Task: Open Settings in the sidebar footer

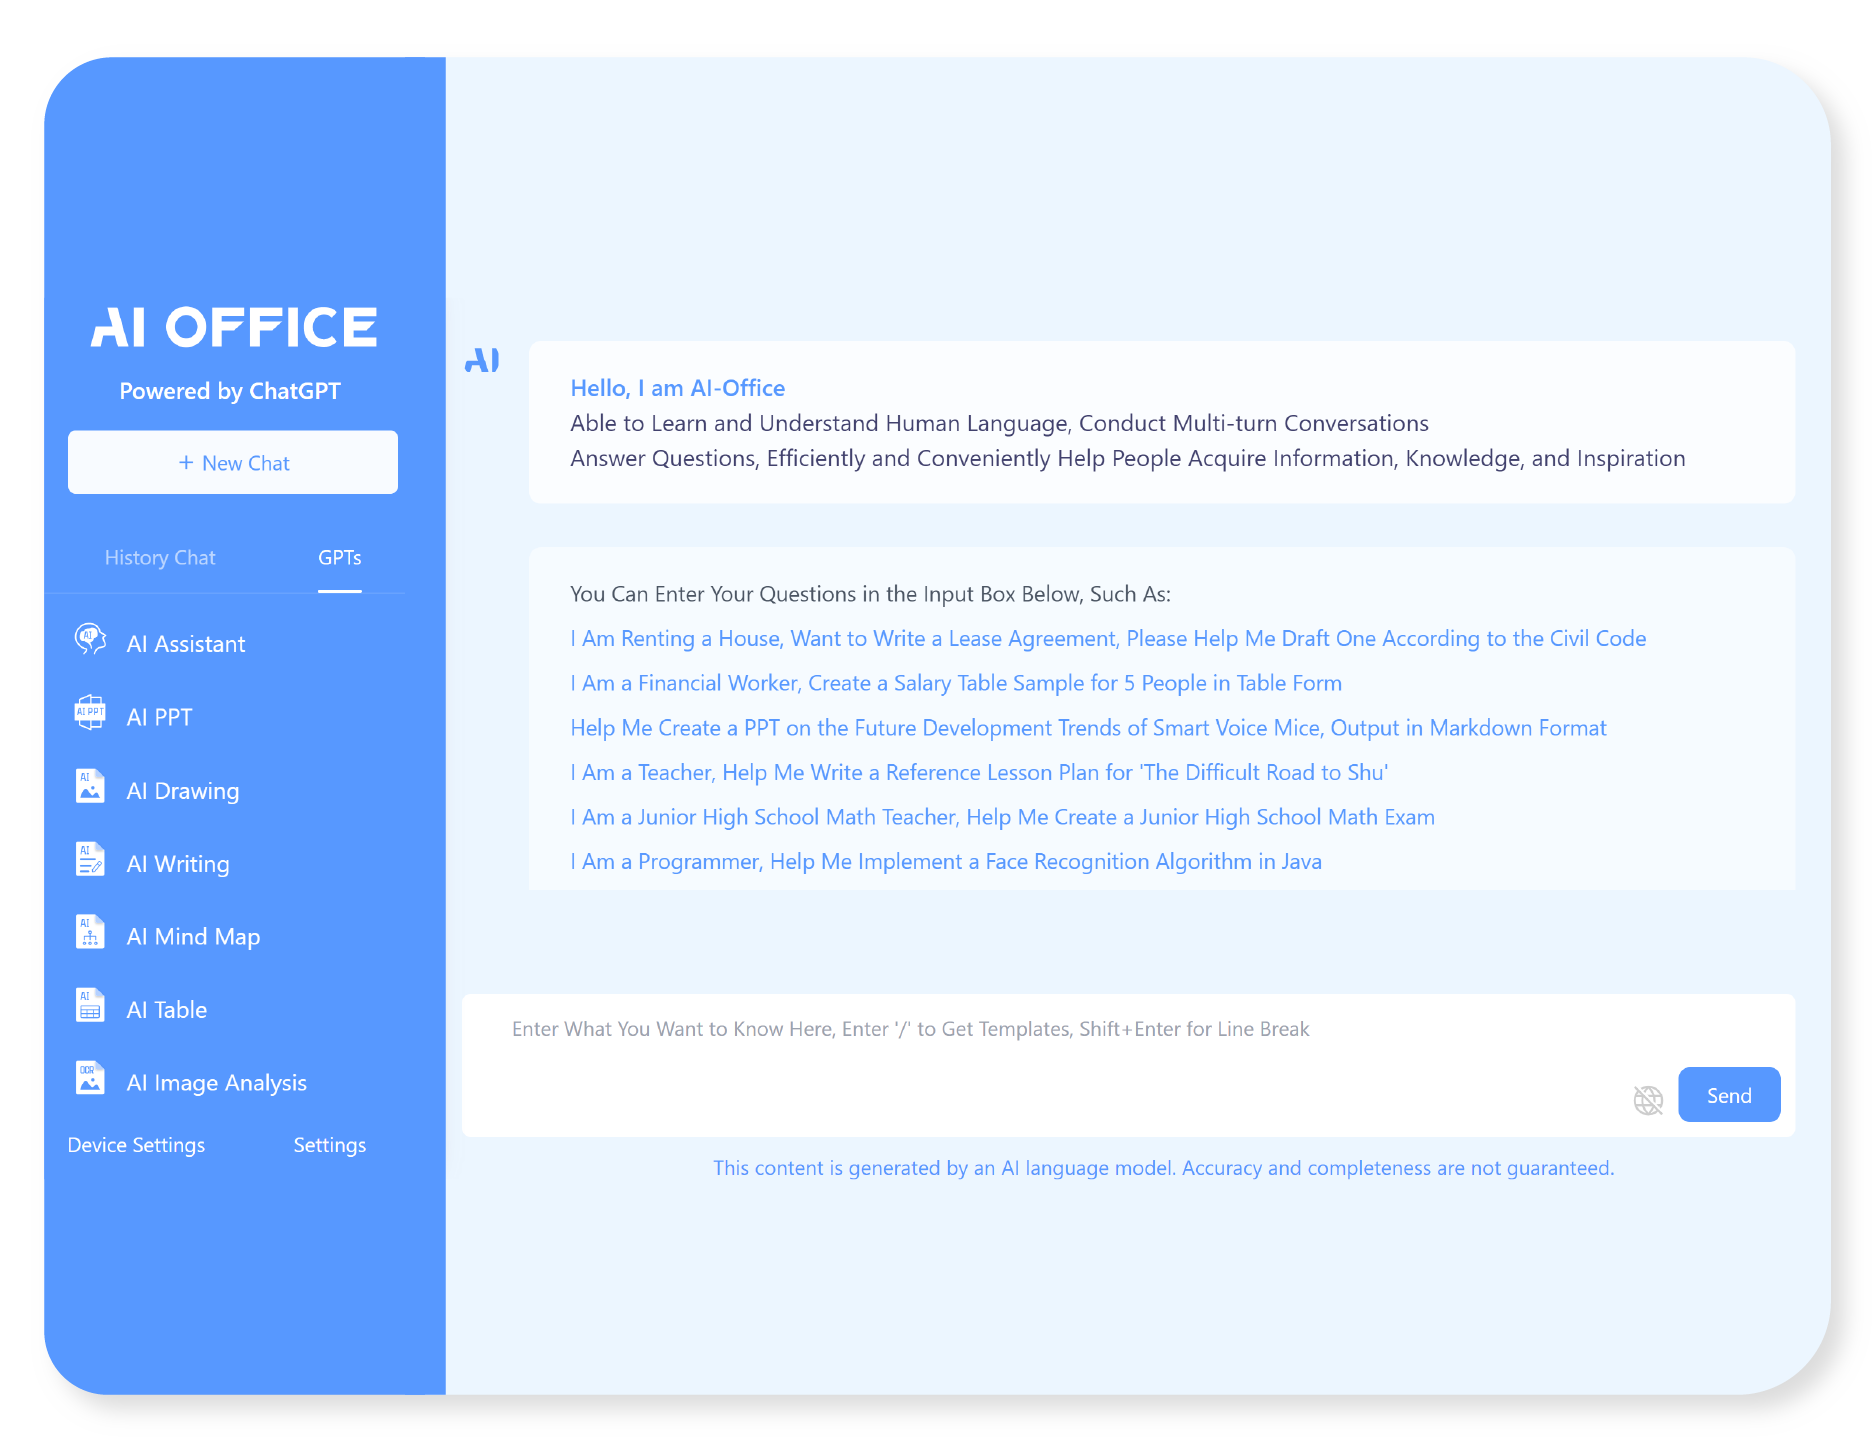Action: [329, 1146]
